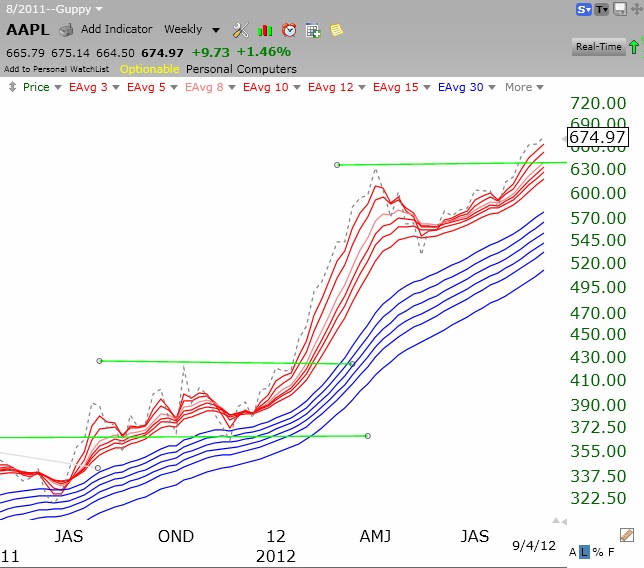
Task: Open the yellow notes icon
Action: (x=336, y=30)
